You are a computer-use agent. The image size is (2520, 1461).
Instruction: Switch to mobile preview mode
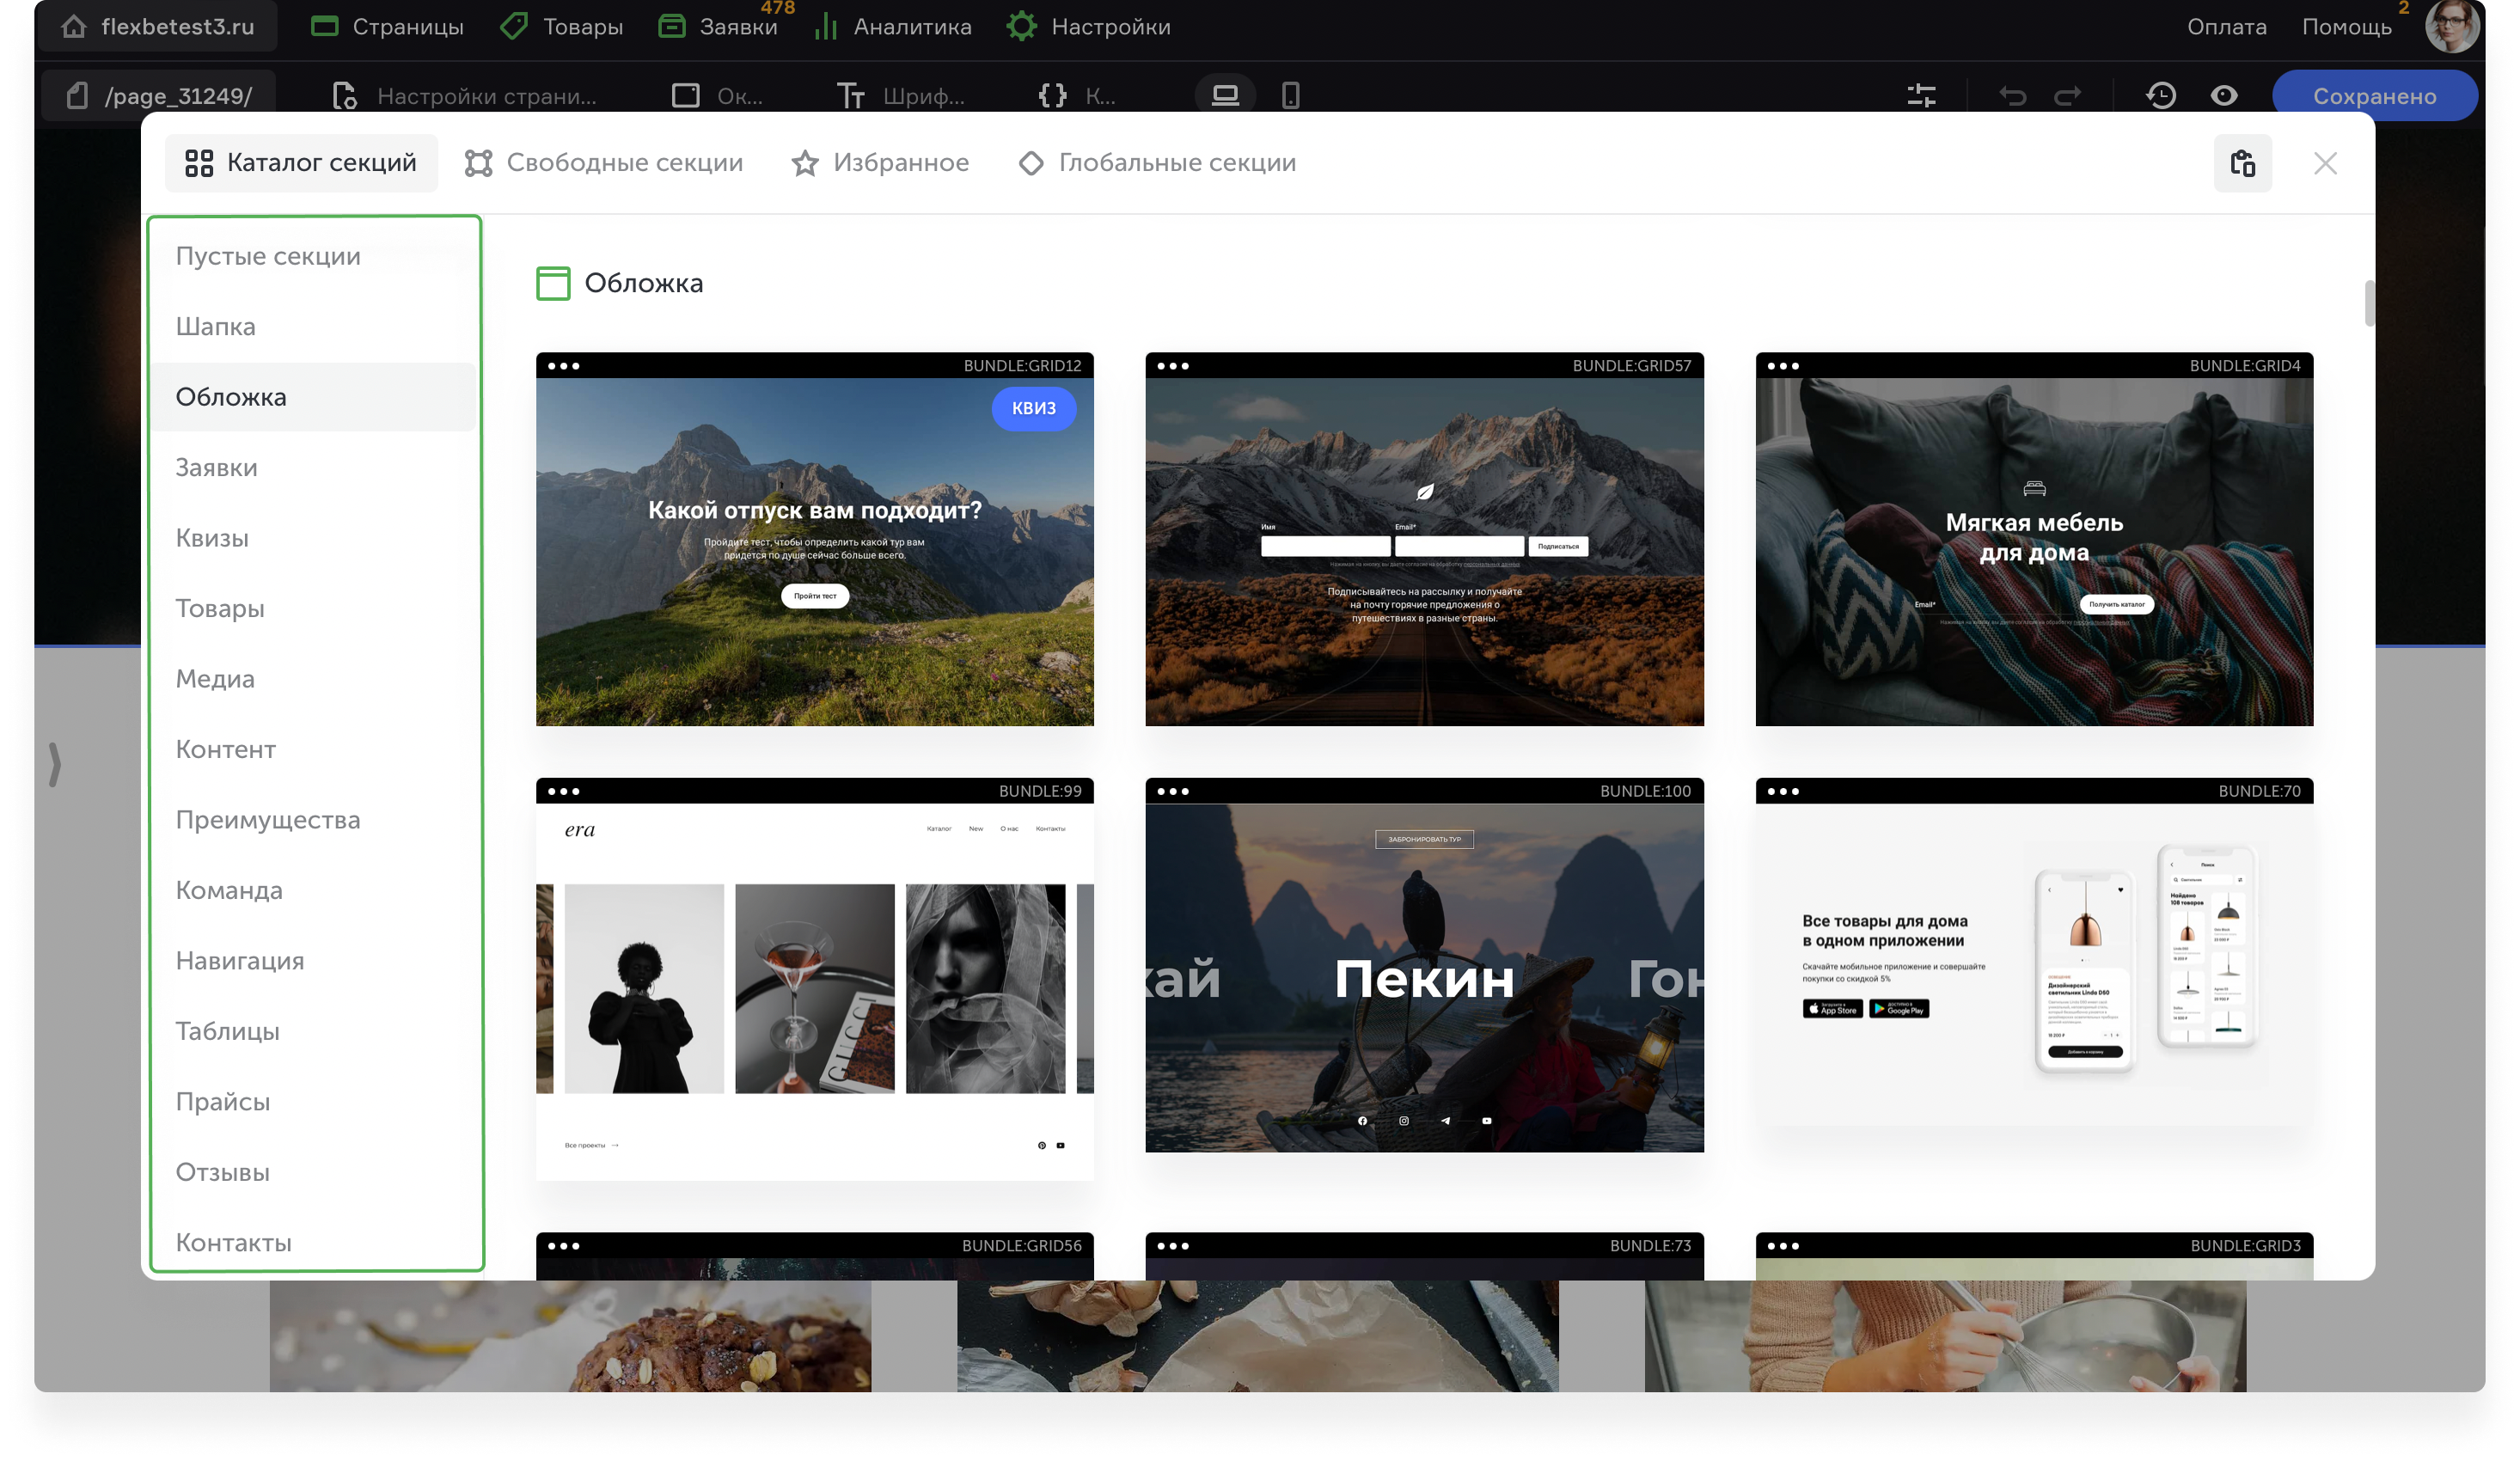click(1290, 96)
